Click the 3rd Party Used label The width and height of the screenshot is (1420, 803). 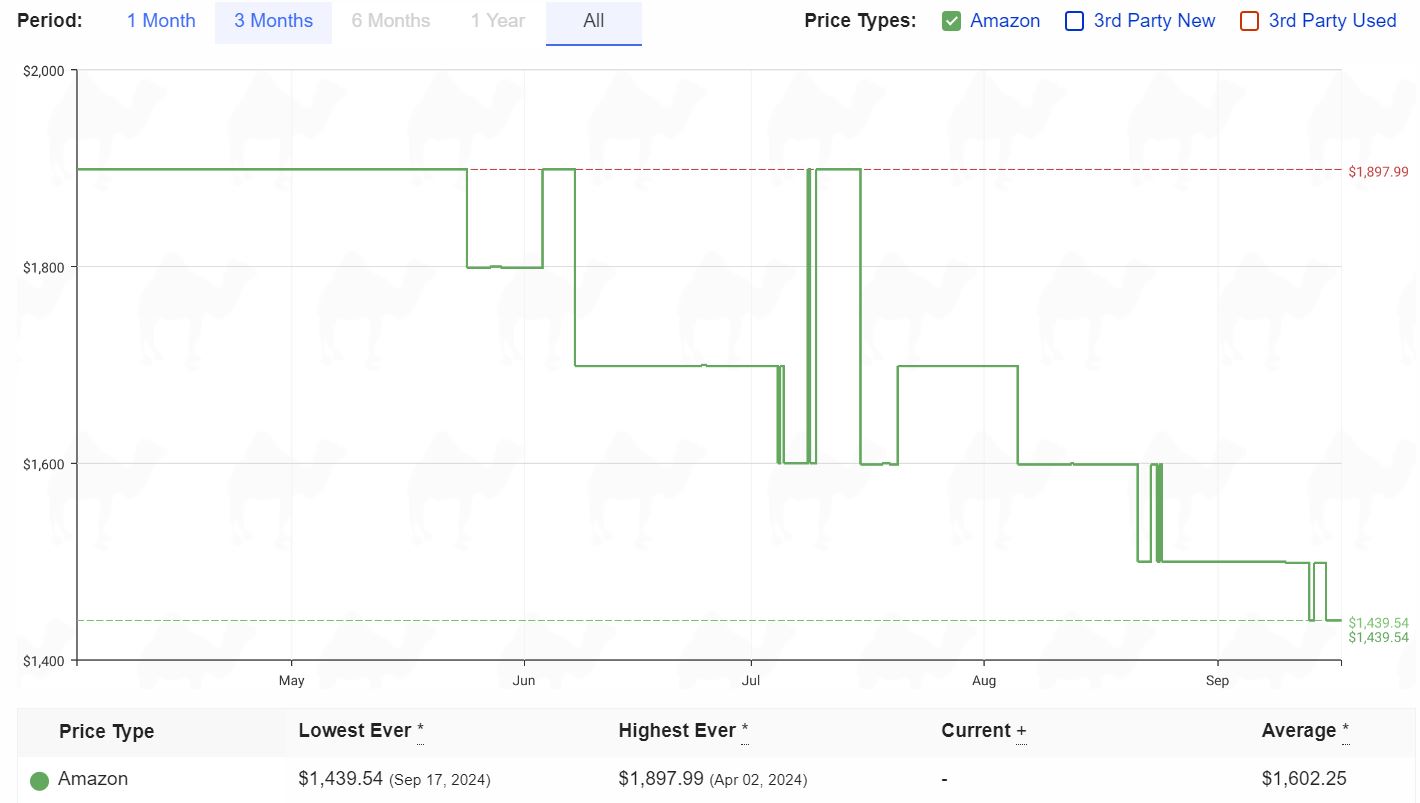coord(1332,21)
